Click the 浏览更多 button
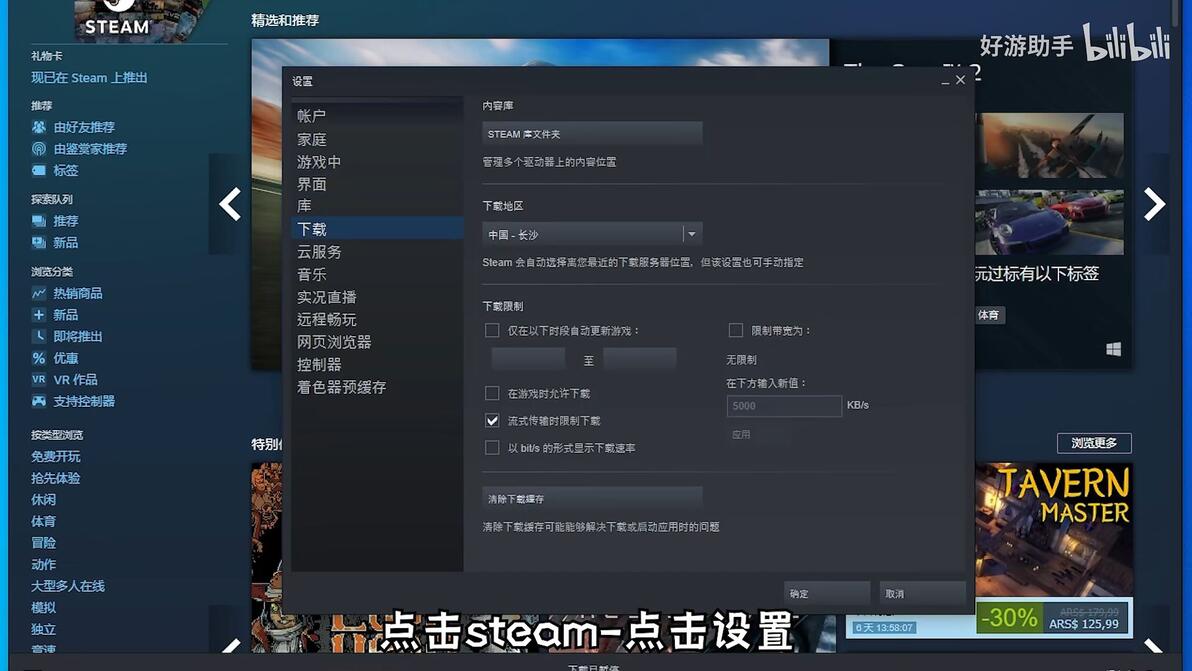Viewport: 1192px width, 671px height. tap(1094, 443)
